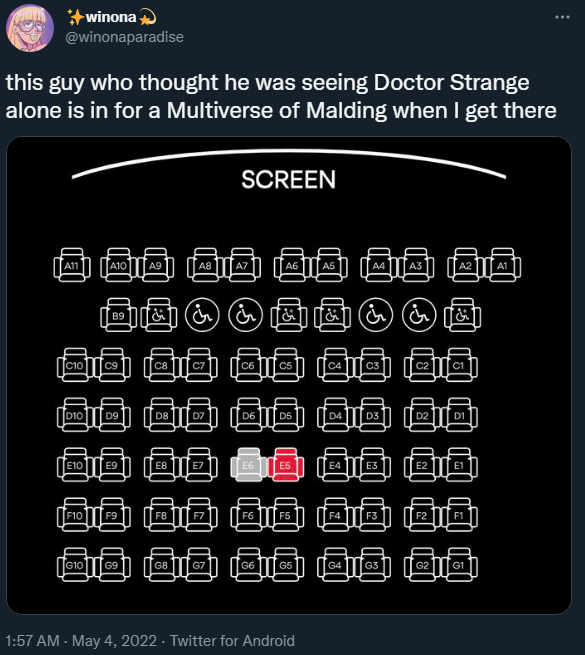The height and width of the screenshot is (655, 585).
Task: Click the @winonaparadise handle
Action: click(x=125, y=37)
